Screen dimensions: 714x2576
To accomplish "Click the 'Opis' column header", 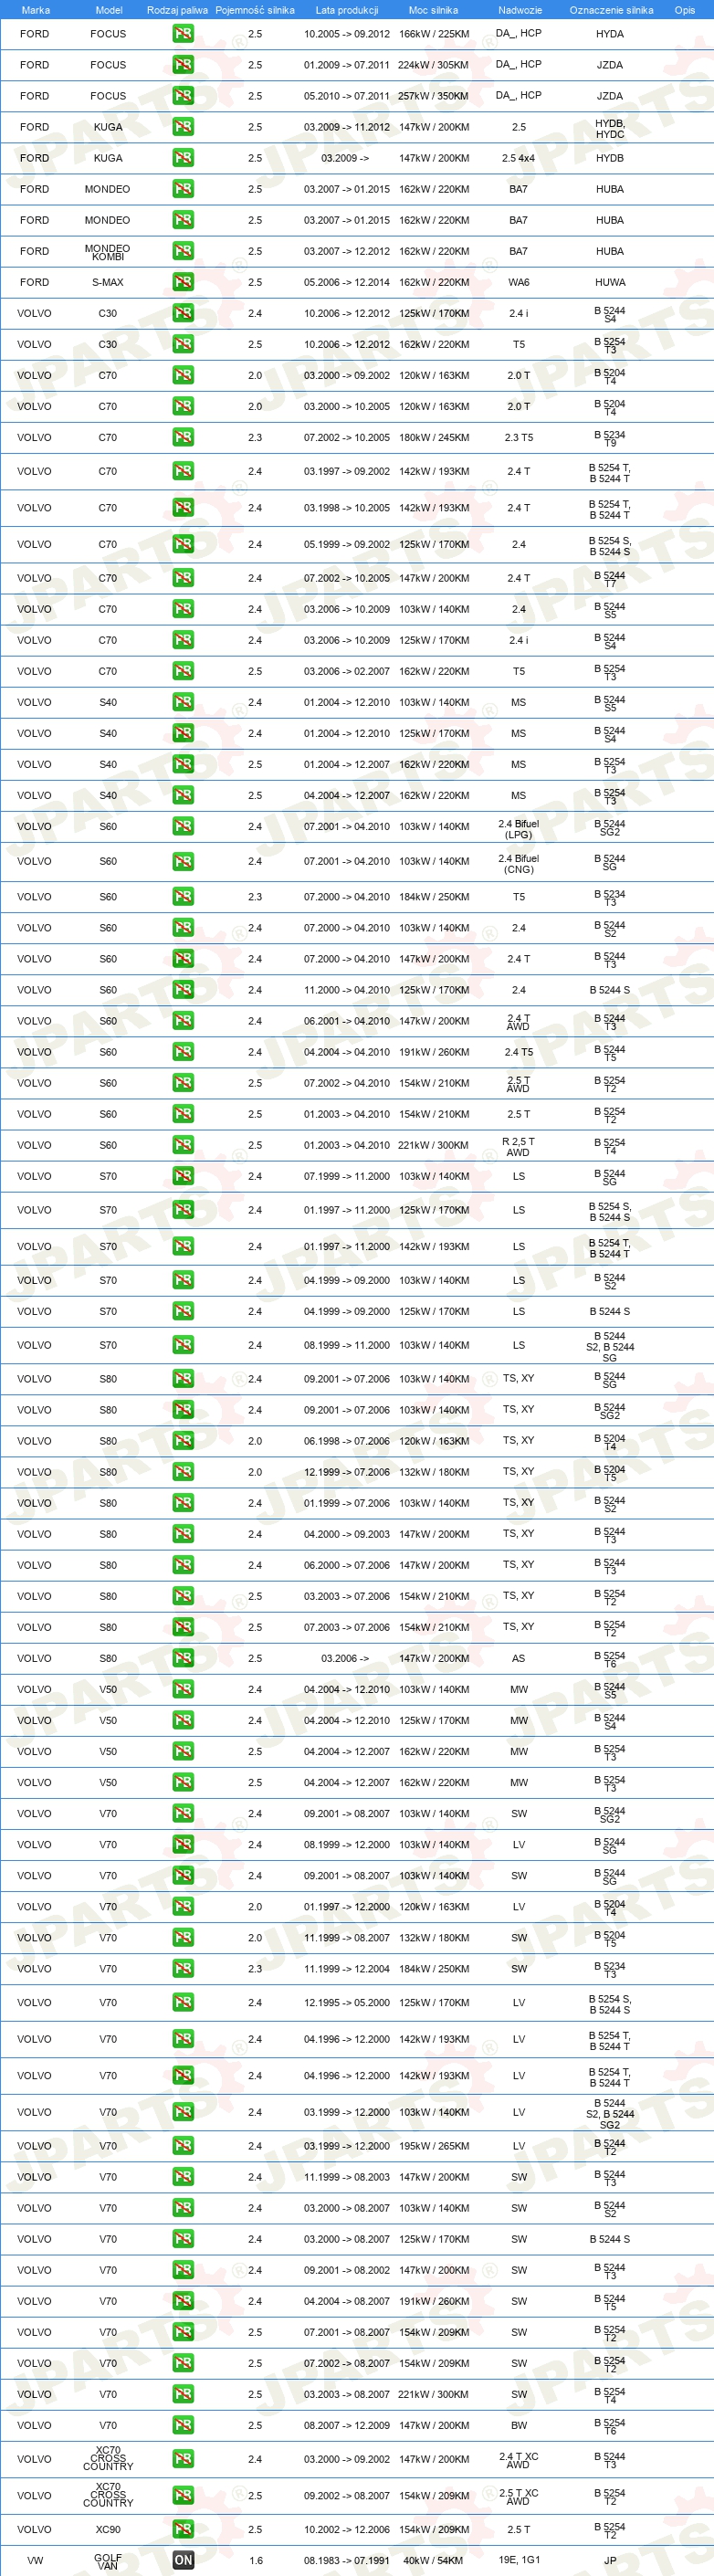I will point(685,10).
